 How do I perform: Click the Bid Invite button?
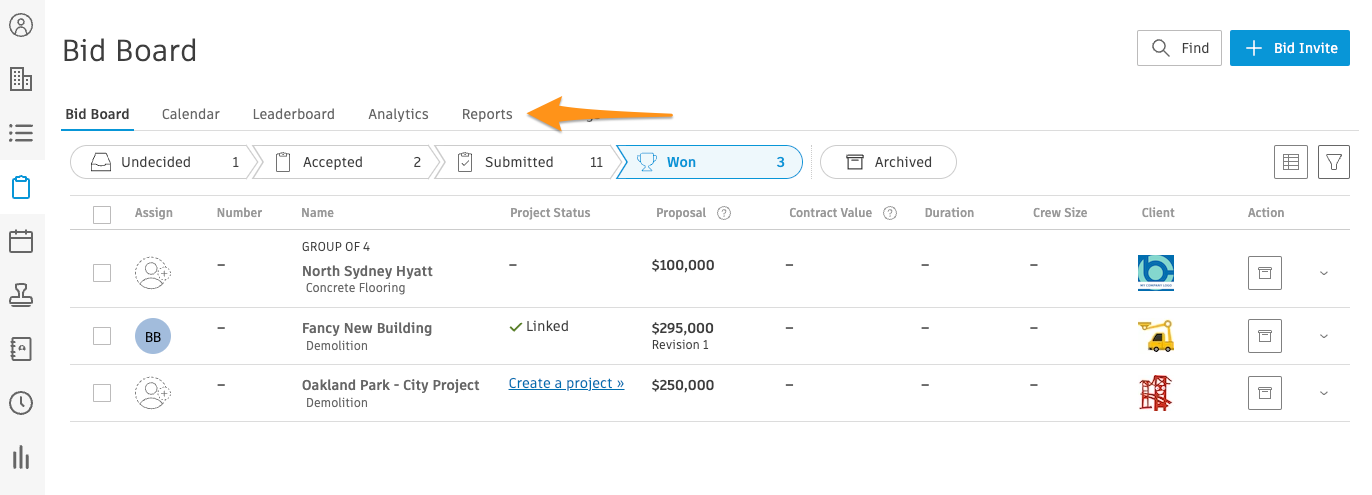tap(1290, 48)
